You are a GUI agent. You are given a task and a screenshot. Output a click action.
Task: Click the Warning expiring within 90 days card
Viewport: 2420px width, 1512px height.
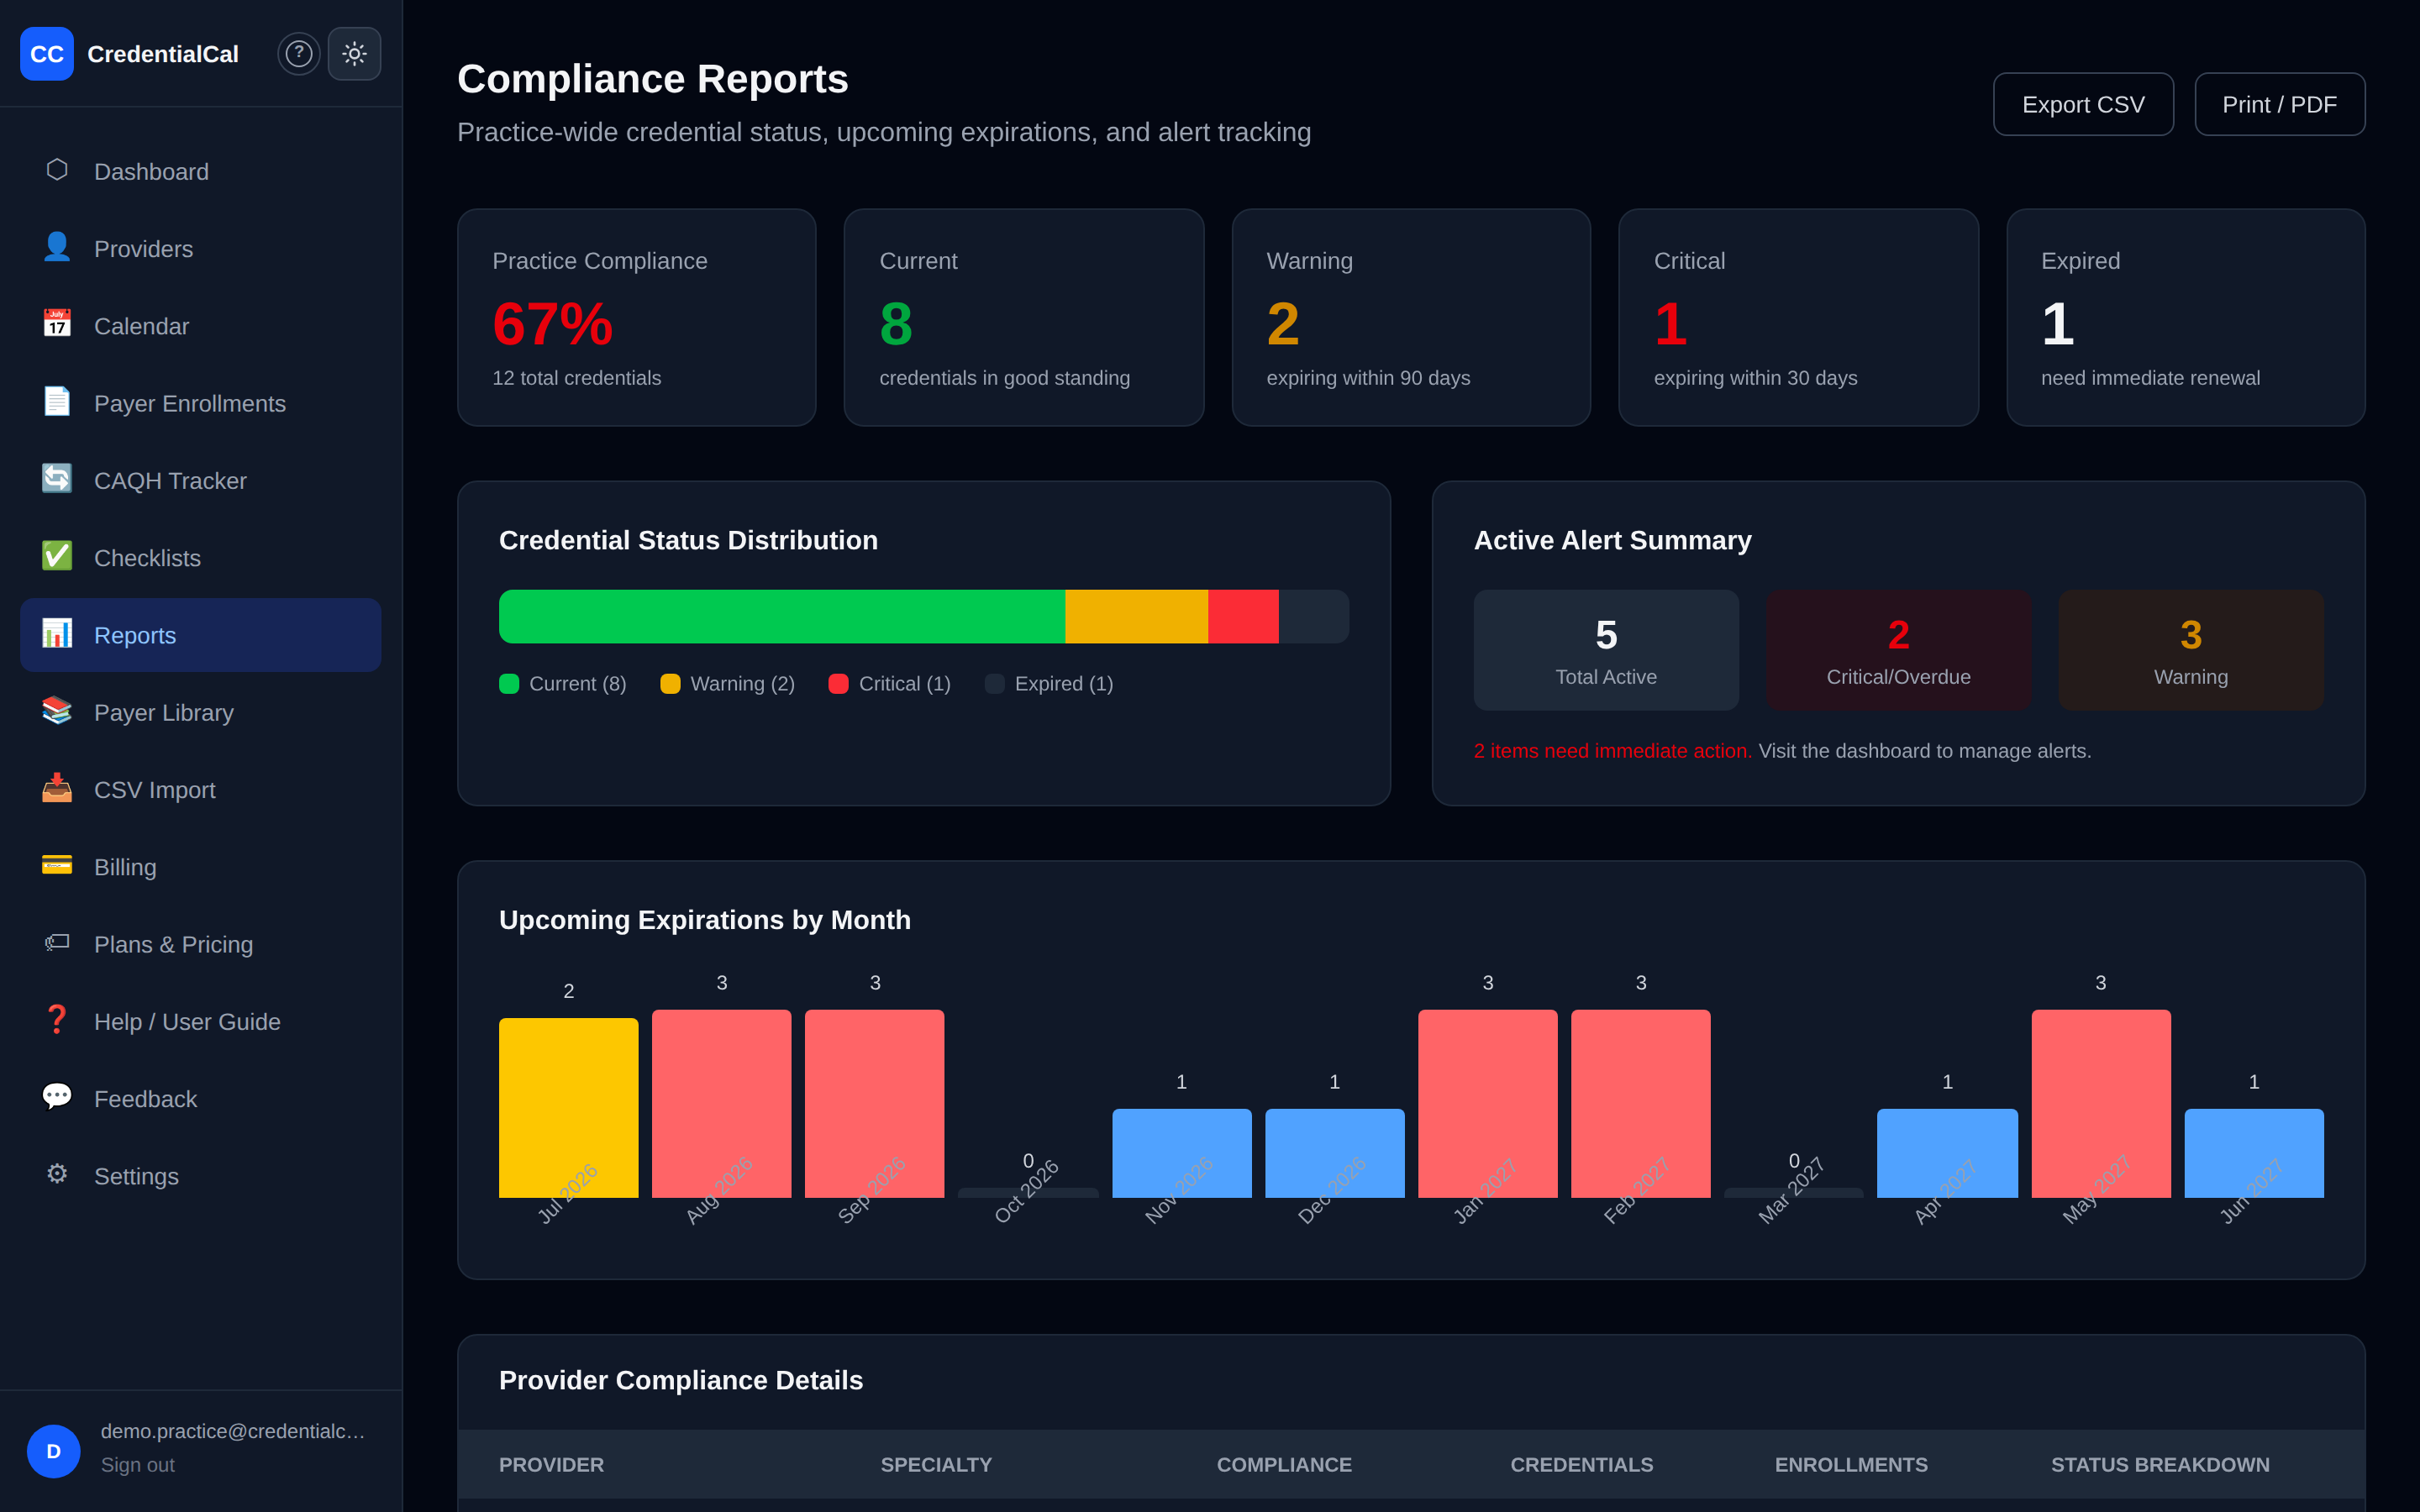[1411, 318]
